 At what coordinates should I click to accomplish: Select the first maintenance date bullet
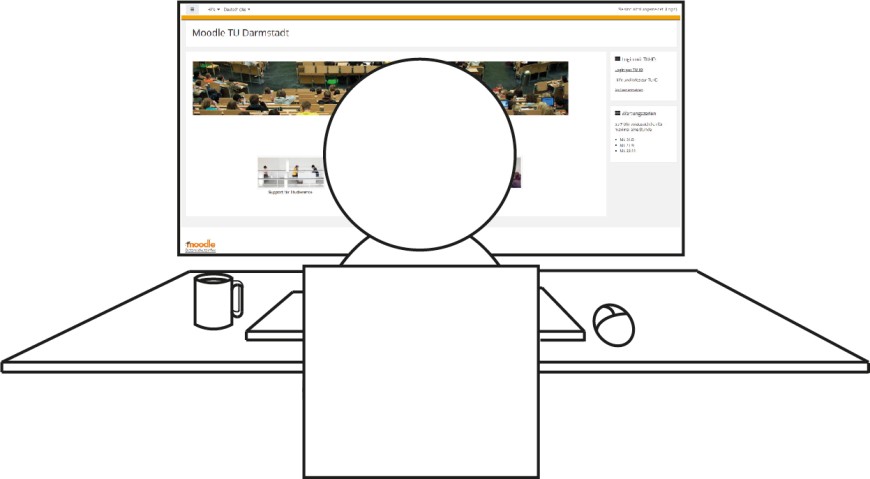point(627,139)
